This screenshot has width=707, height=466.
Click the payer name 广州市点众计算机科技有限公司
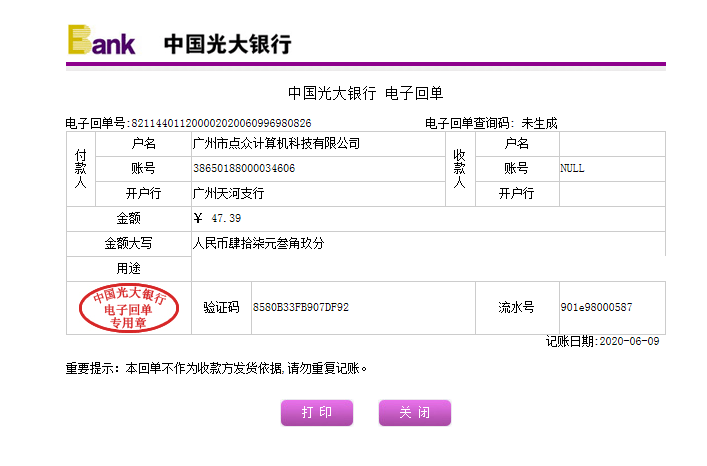pyautogui.click(x=276, y=143)
